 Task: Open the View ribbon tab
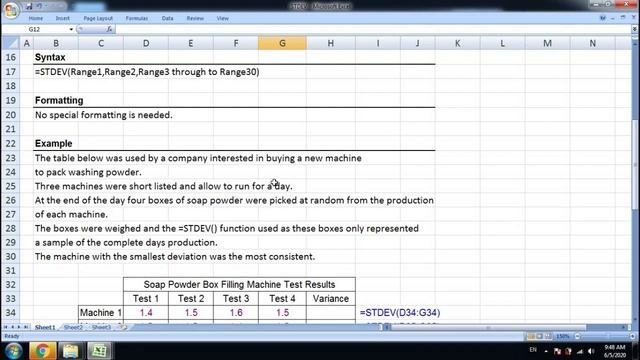click(x=222, y=18)
